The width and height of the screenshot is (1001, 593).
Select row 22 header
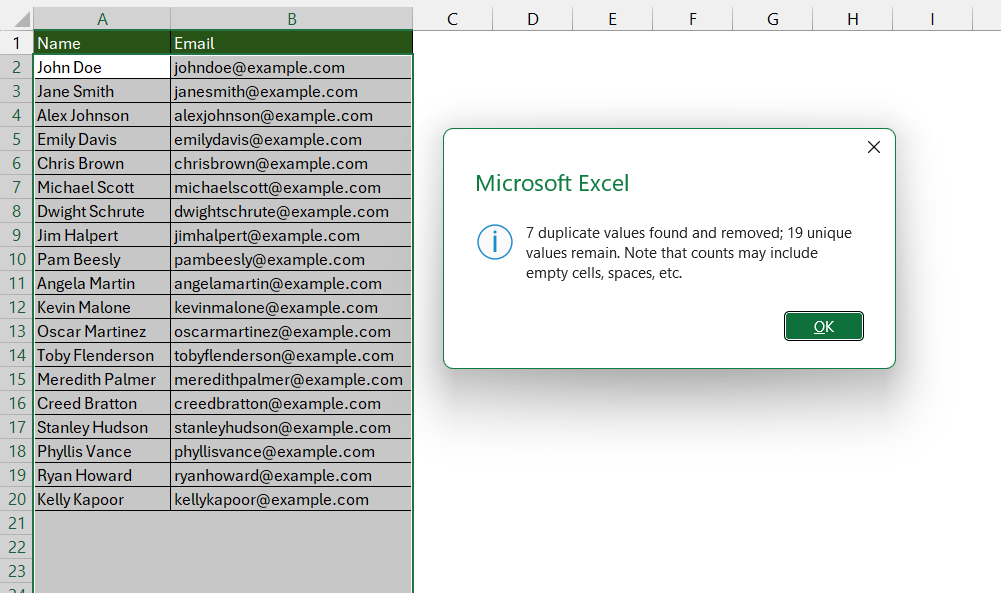click(17, 547)
